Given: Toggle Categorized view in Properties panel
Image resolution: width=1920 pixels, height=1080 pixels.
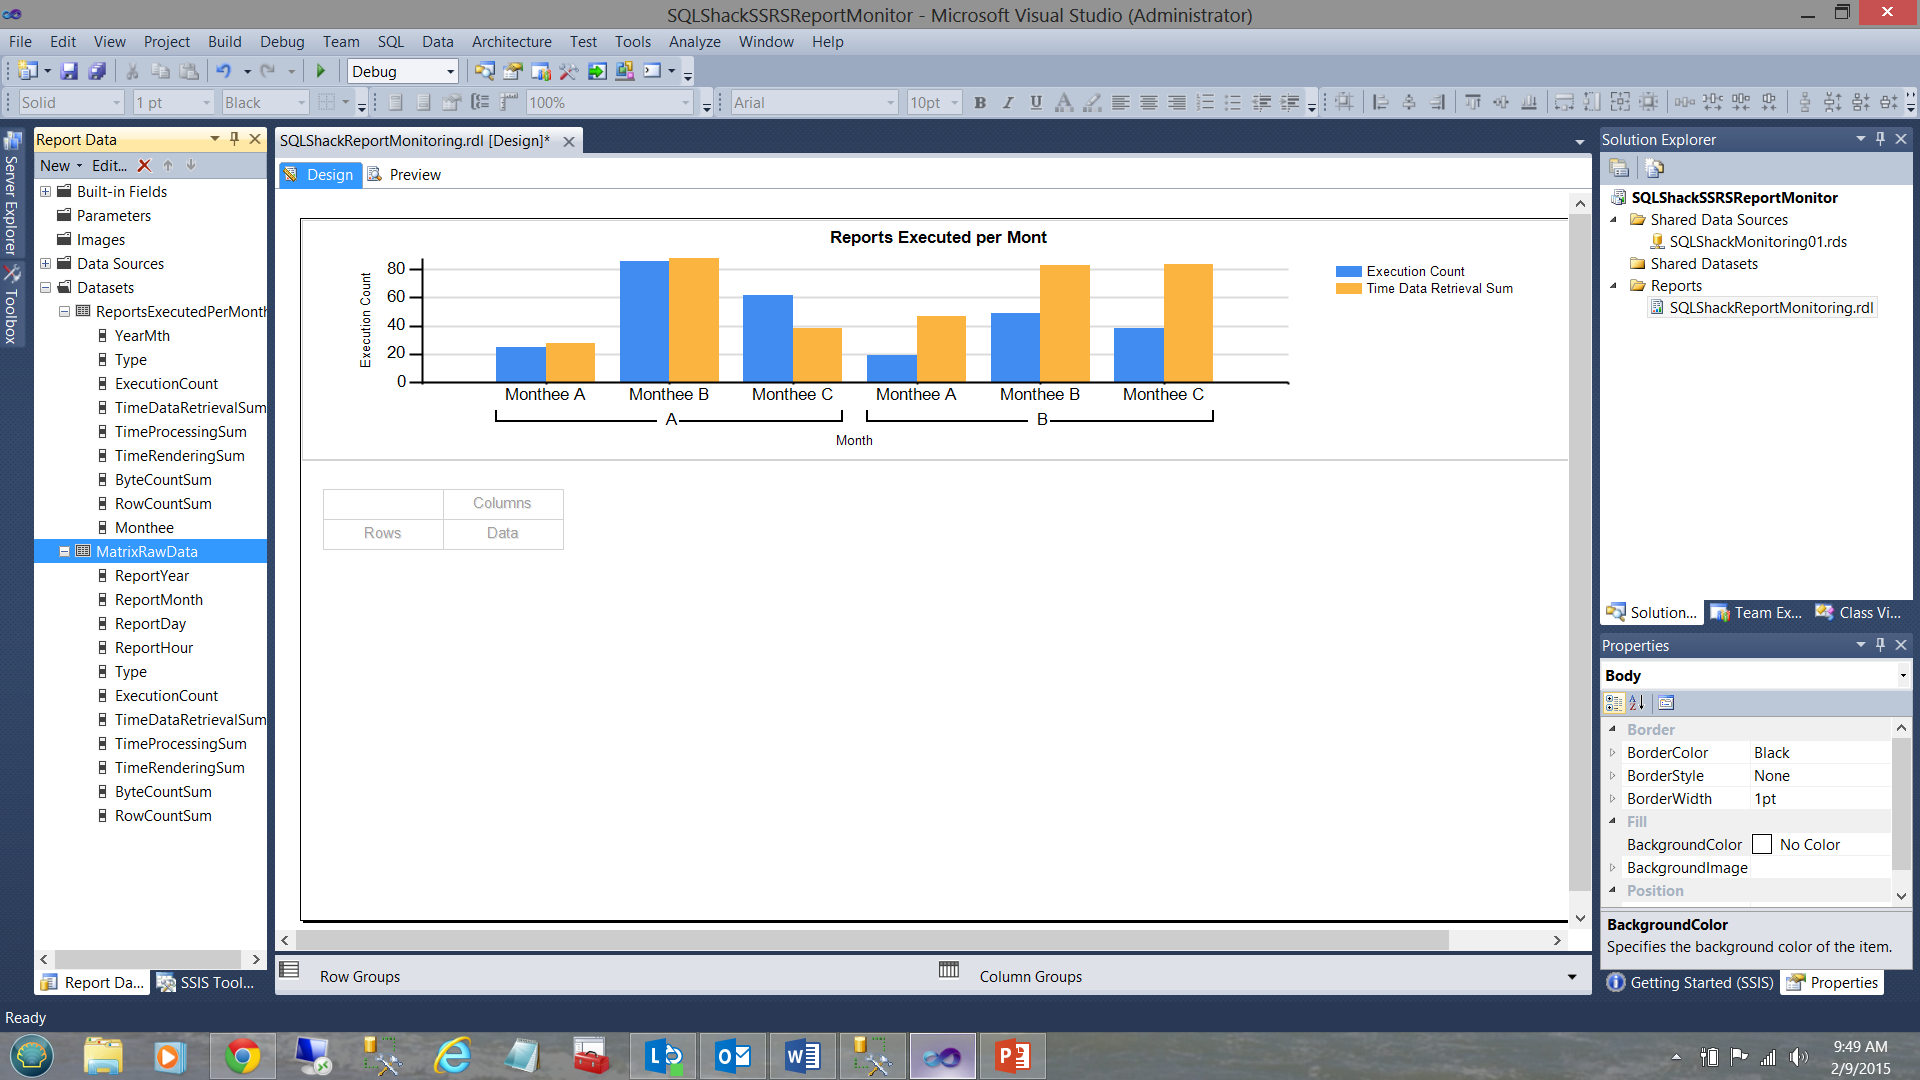Looking at the screenshot, I should [1614, 703].
